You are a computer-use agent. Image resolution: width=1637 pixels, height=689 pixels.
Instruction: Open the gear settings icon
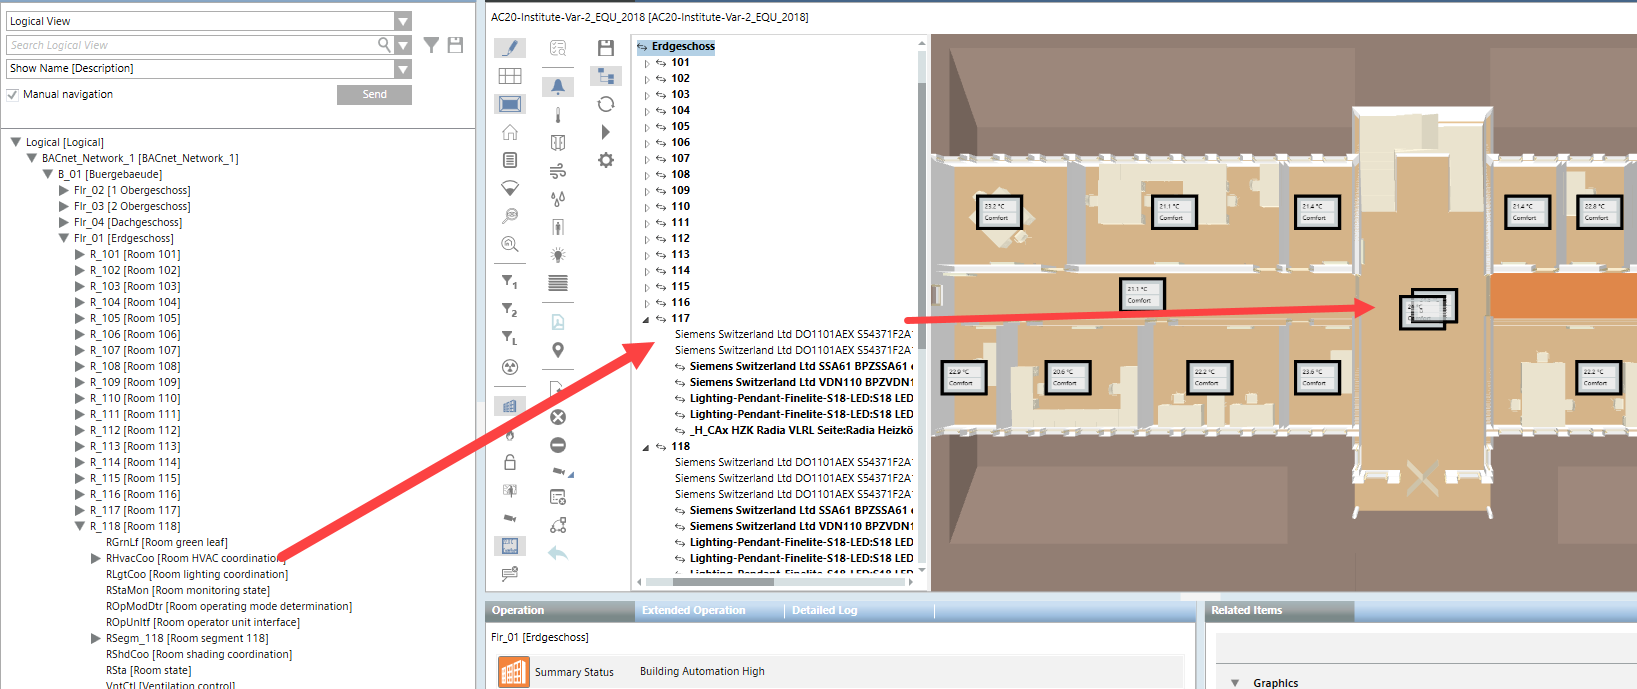(606, 160)
